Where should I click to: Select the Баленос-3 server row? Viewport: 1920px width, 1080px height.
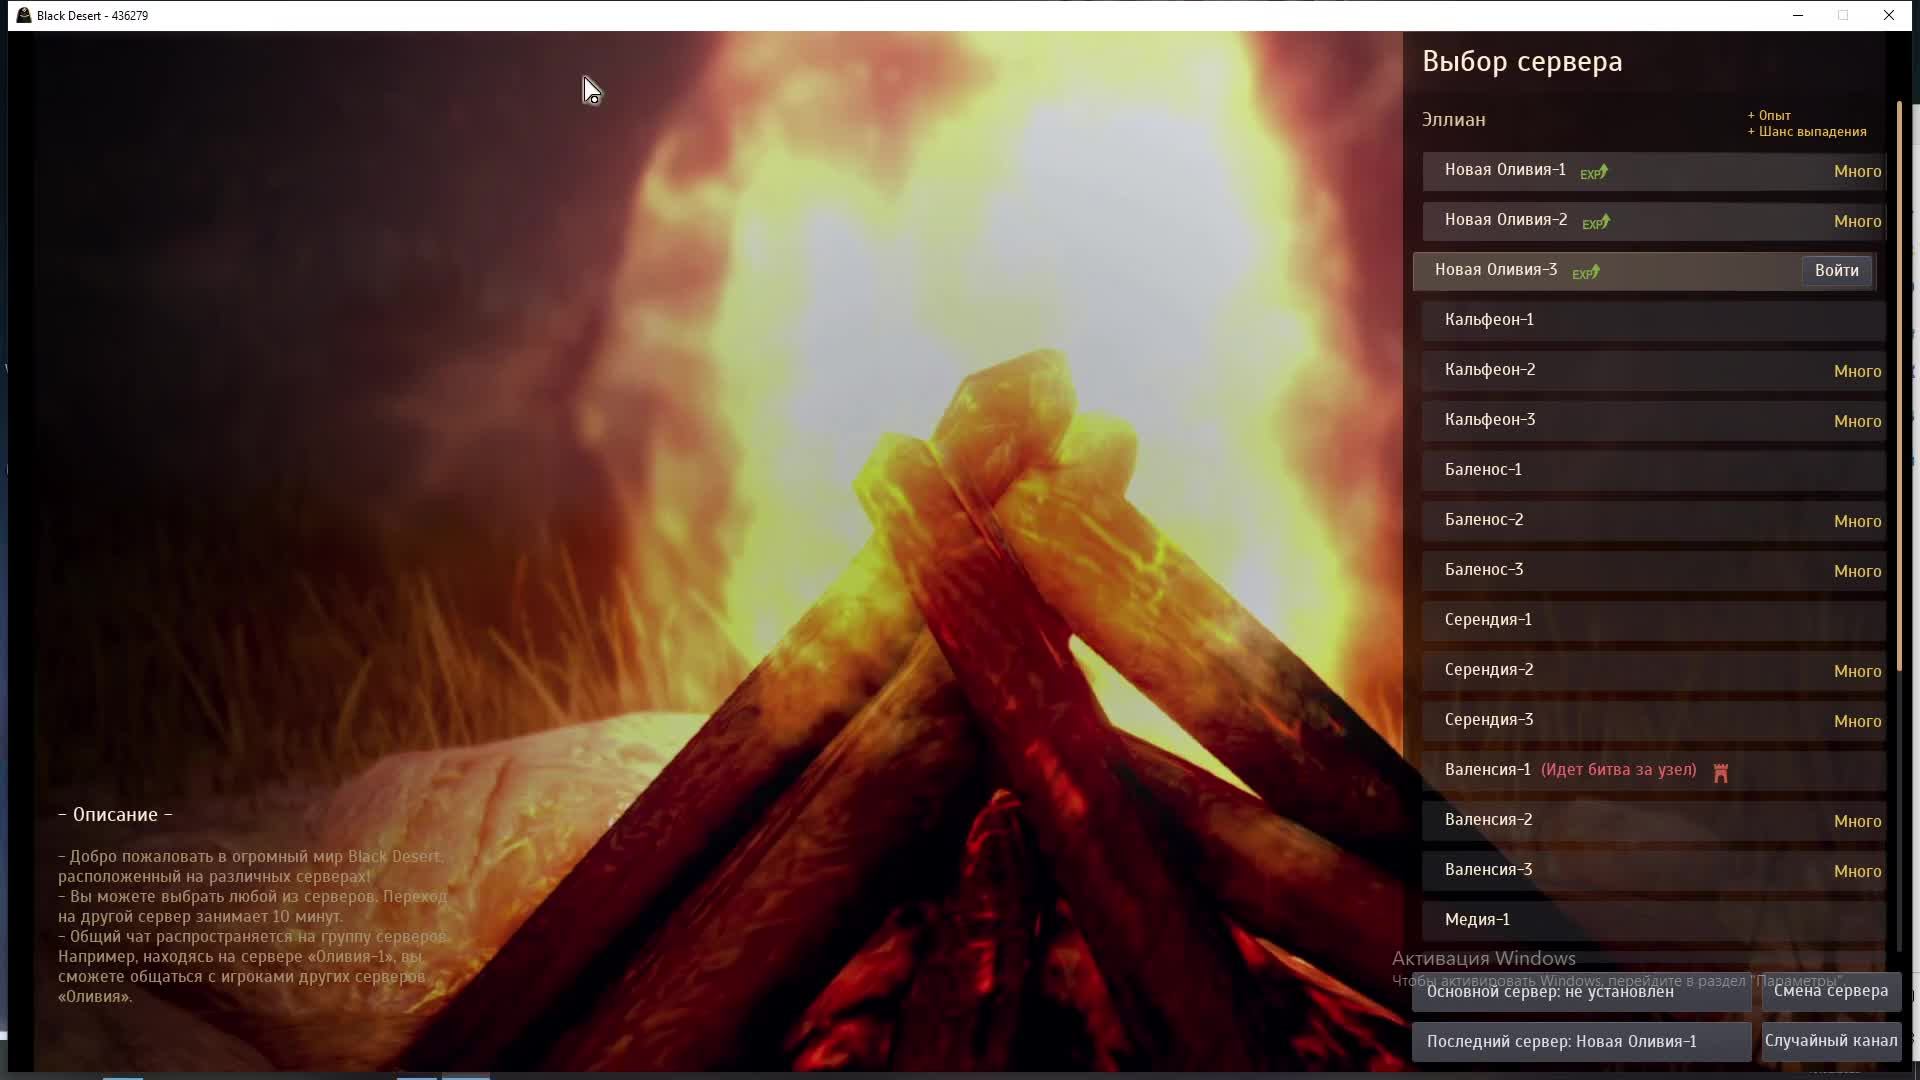pyautogui.click(x=1654, y=571)
